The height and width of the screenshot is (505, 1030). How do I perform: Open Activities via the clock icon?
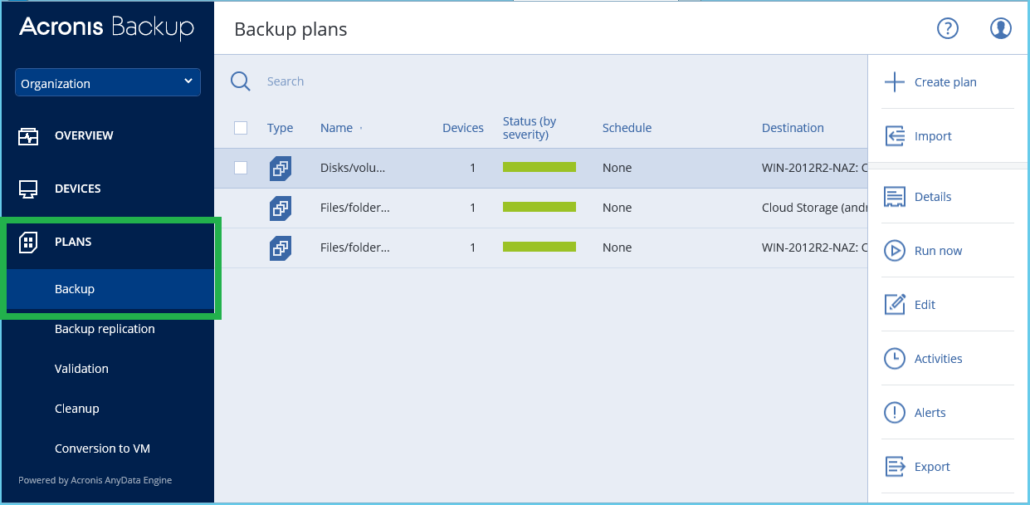(894, 358)
